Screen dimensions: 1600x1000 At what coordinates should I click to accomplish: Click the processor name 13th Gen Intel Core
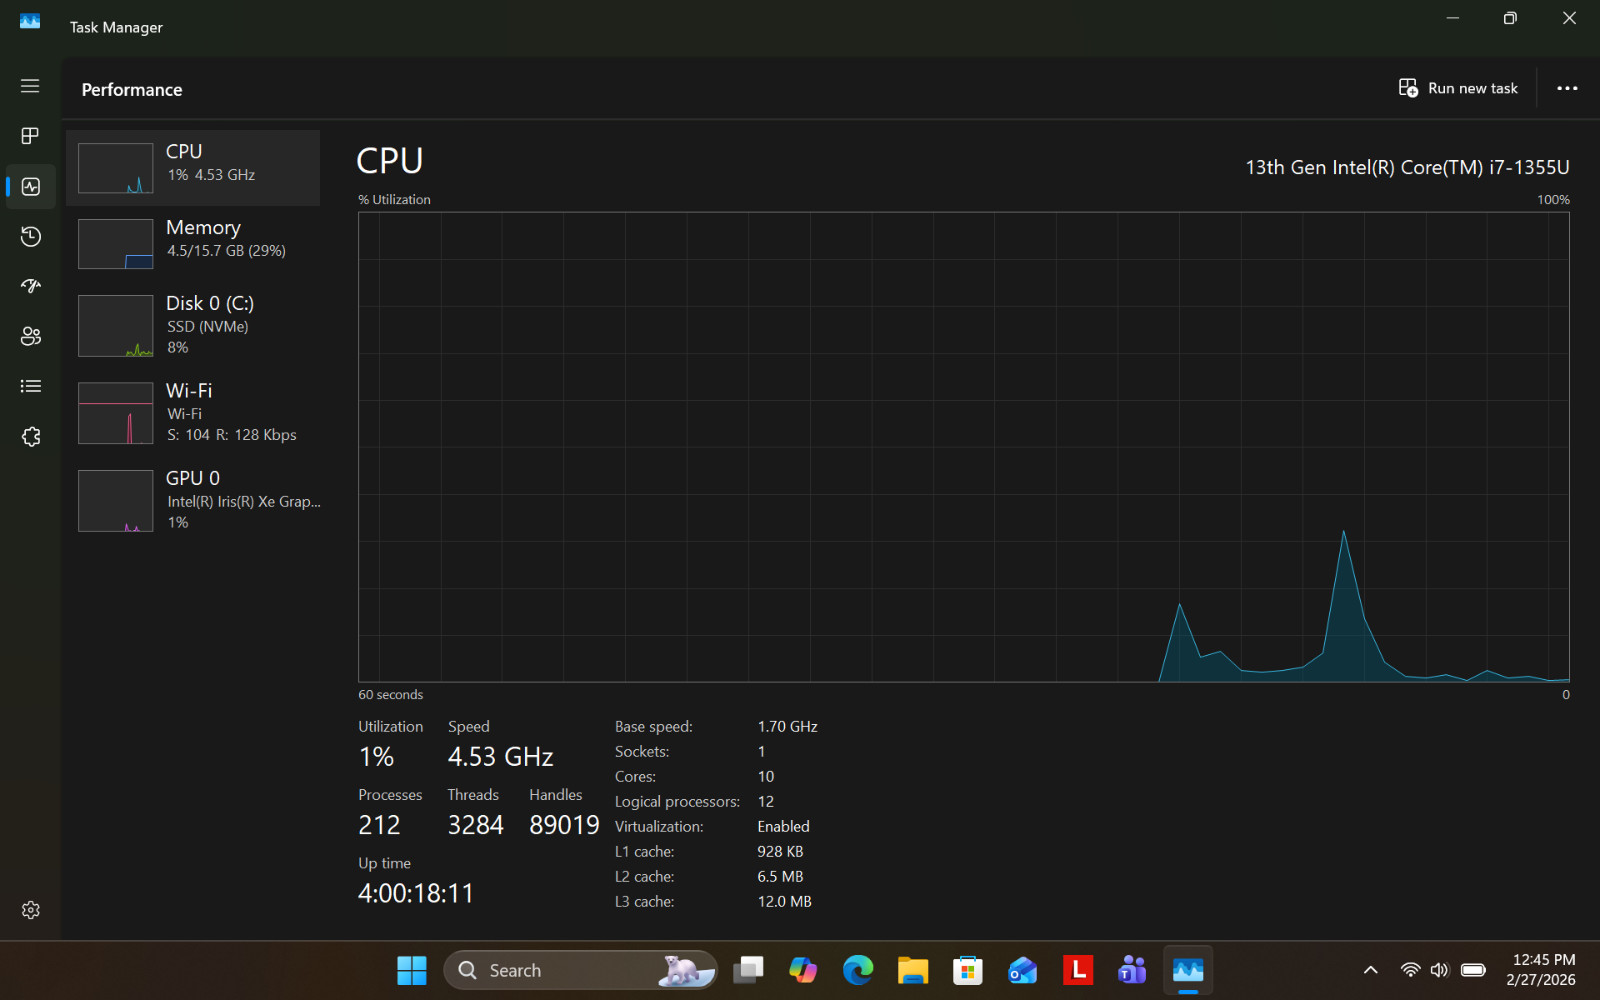[1407, 167]
